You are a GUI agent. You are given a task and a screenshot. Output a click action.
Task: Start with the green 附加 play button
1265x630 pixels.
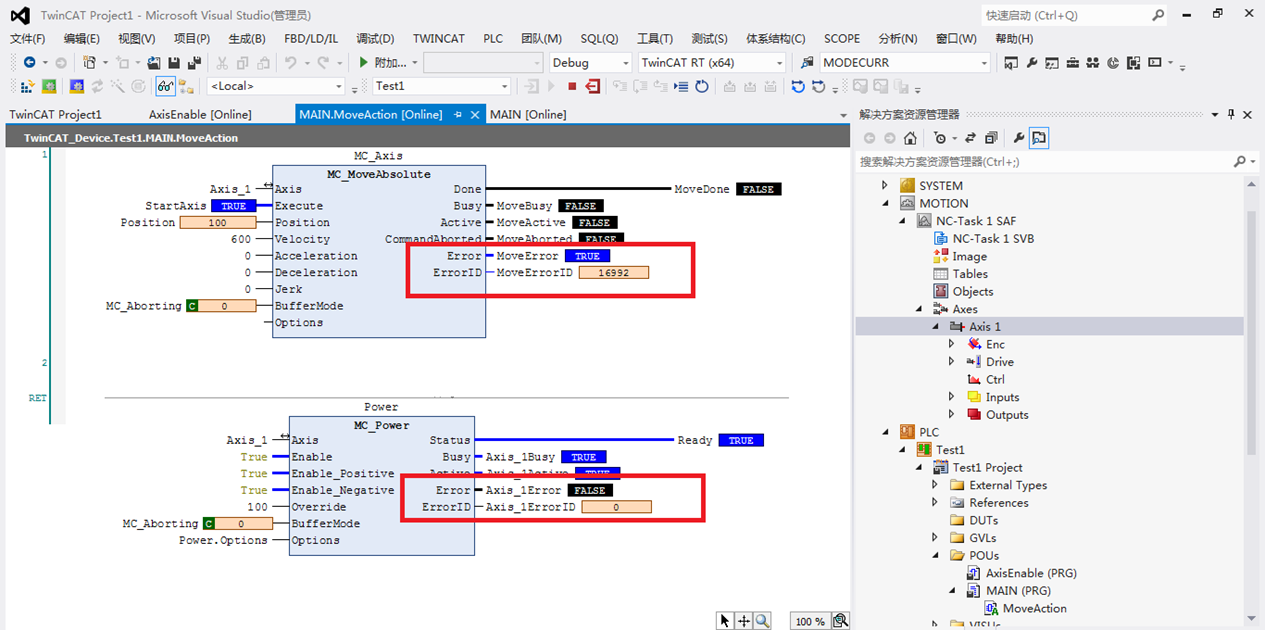click(364, 62)
